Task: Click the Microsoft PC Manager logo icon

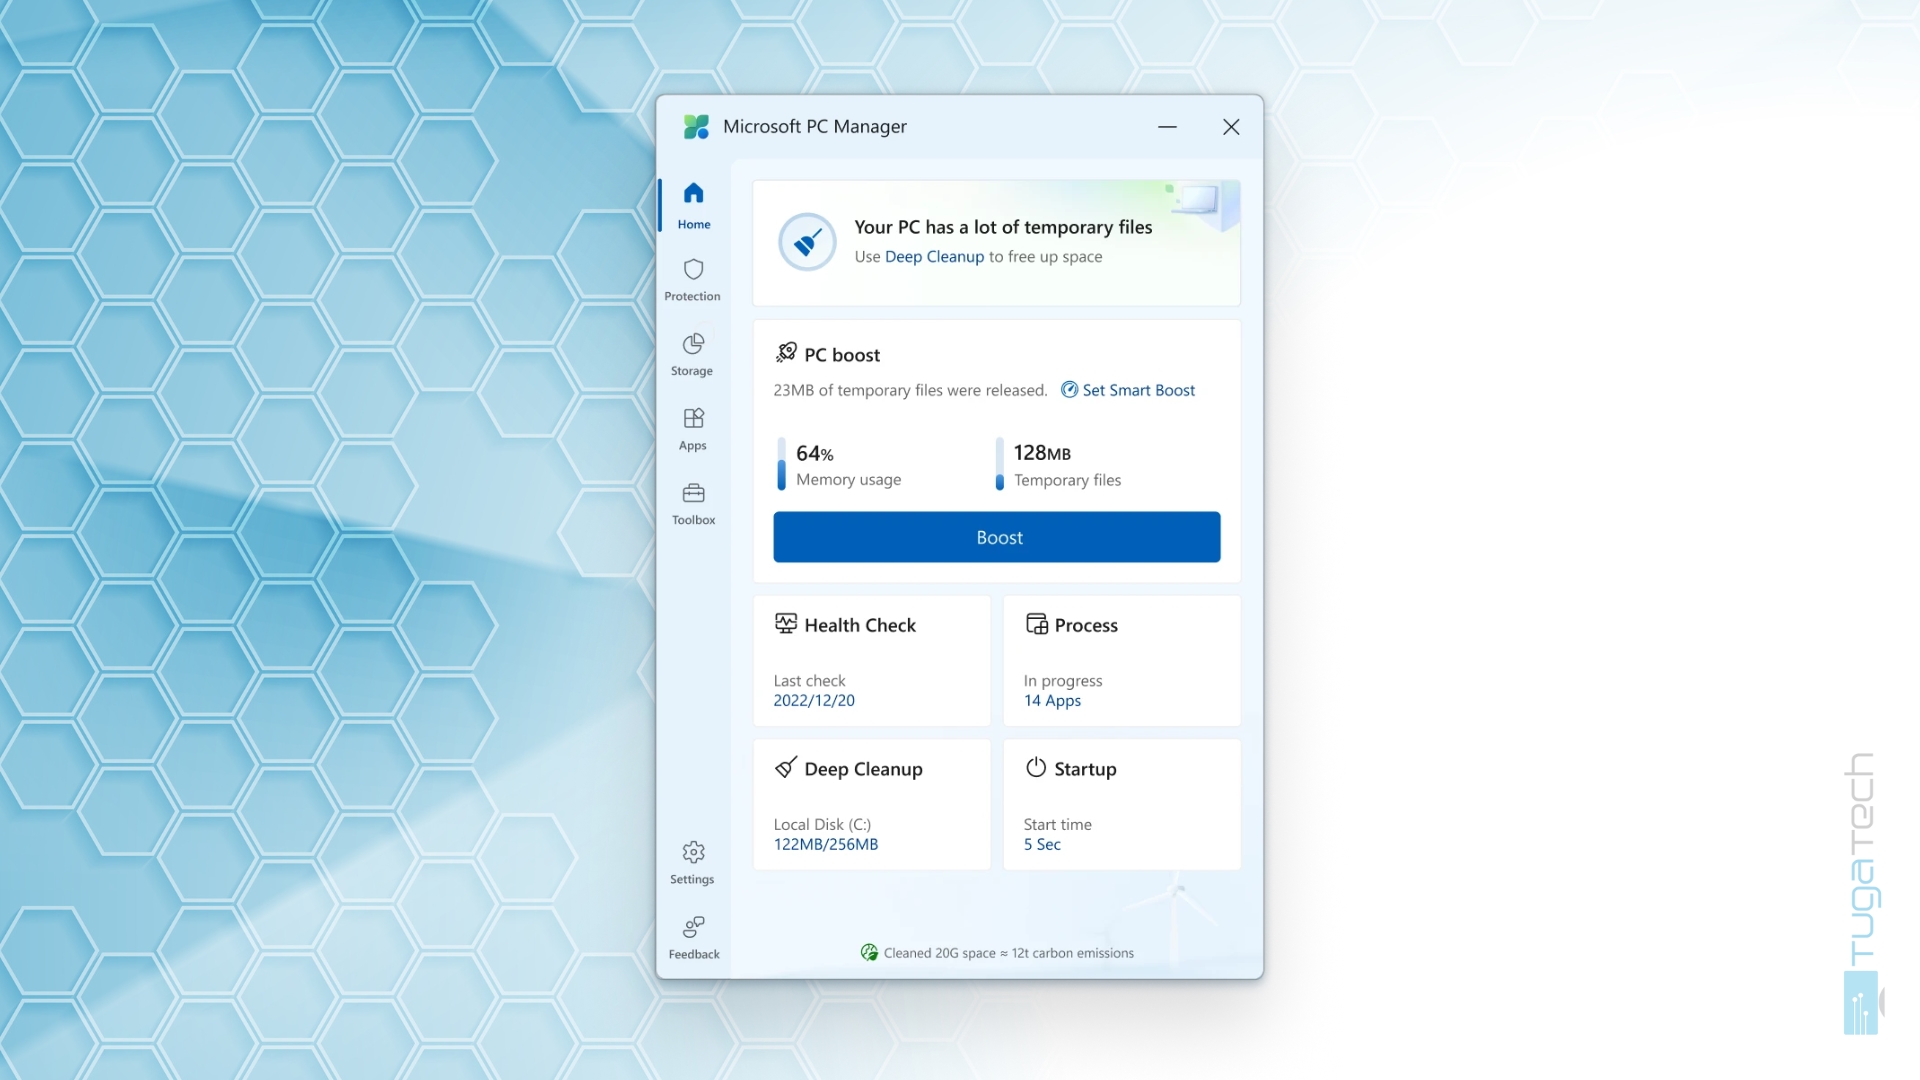Action: coord(696,127)
